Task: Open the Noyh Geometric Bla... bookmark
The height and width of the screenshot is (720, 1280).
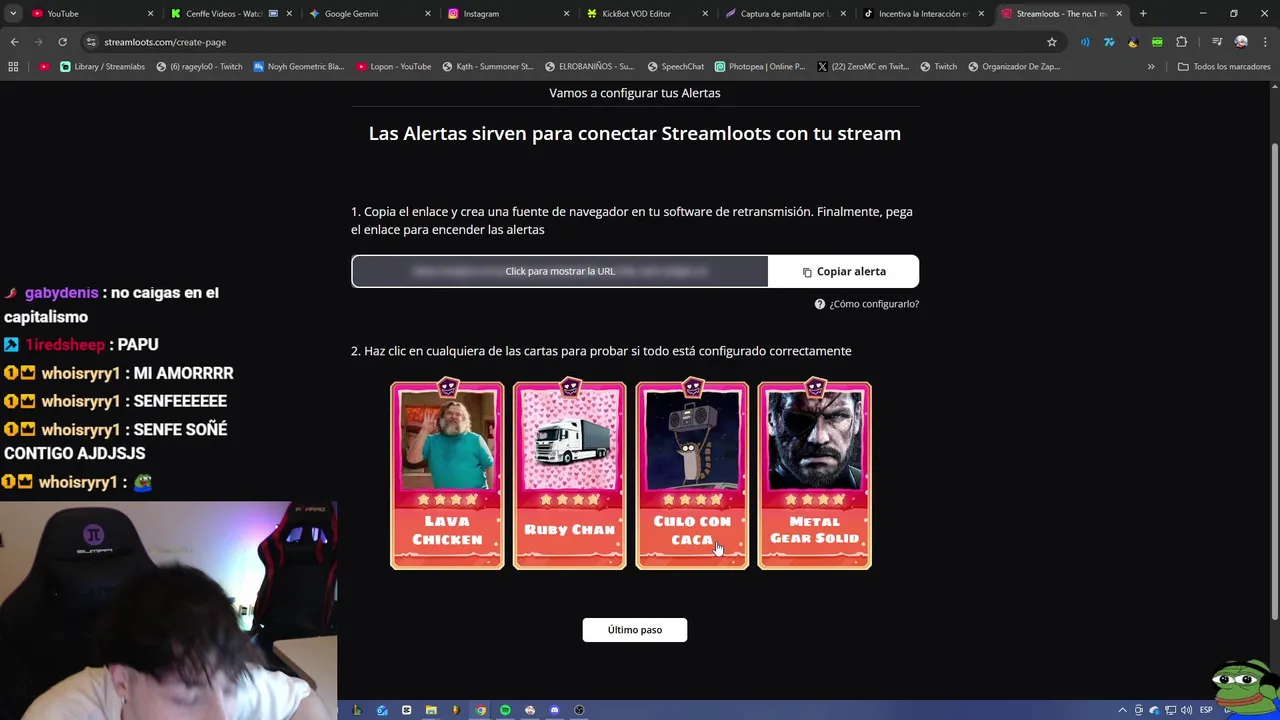Action: [x=298, y=67]
